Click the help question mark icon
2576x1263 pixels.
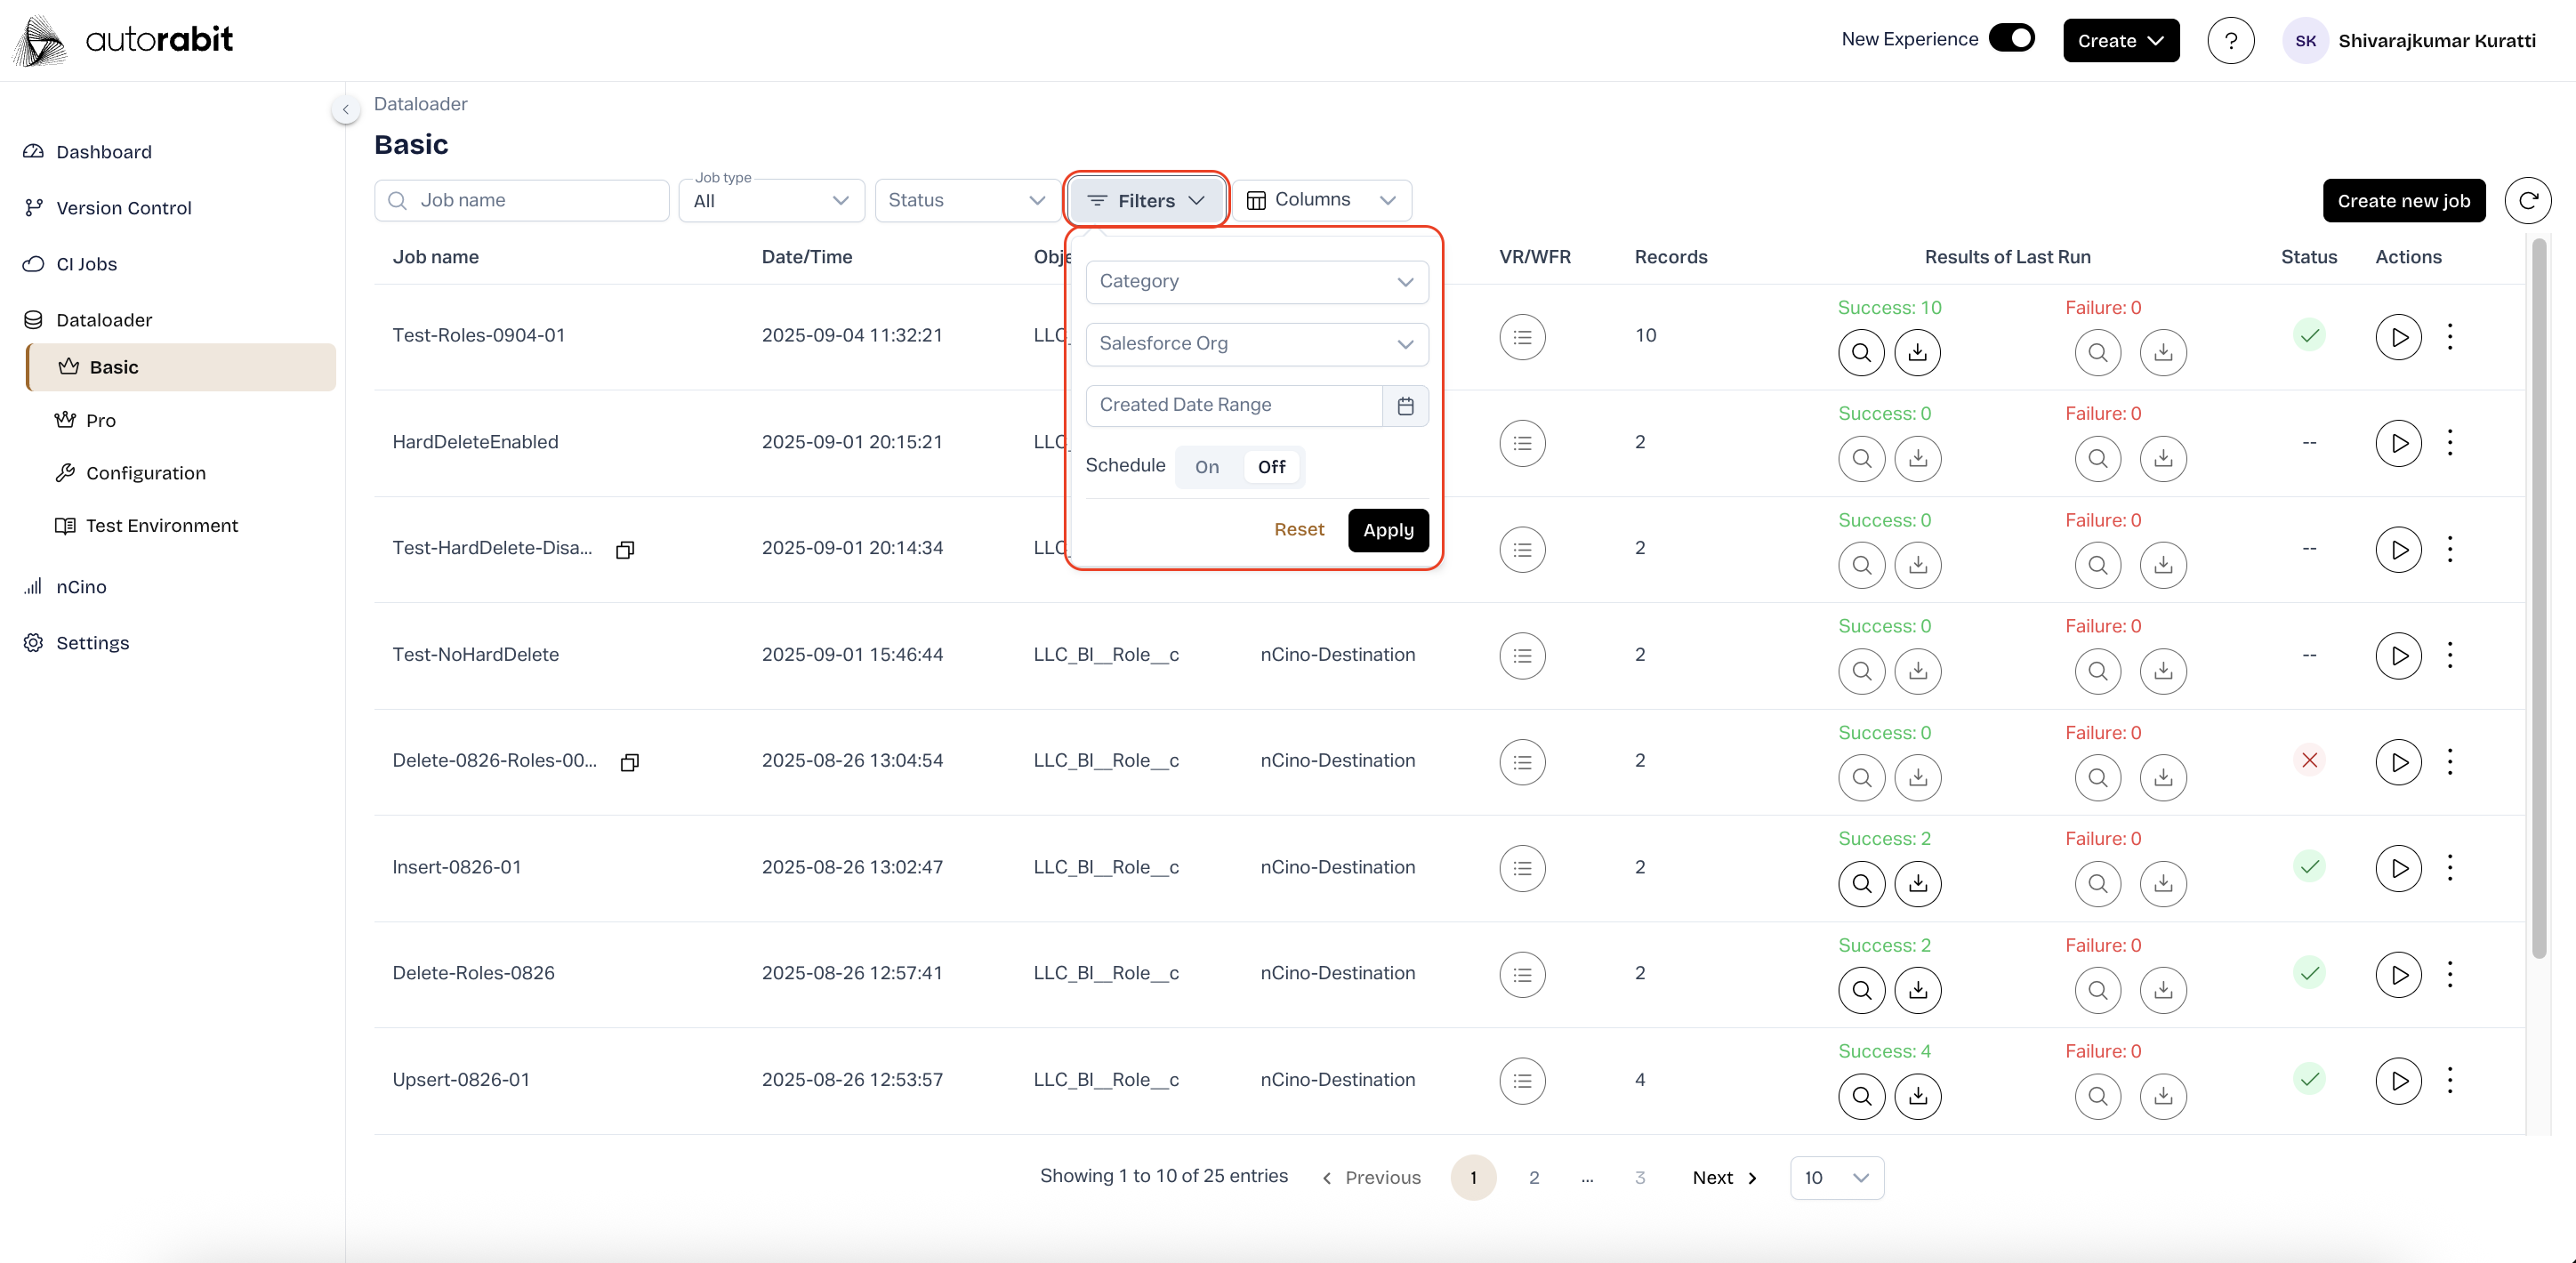[x=2229, y=41]
